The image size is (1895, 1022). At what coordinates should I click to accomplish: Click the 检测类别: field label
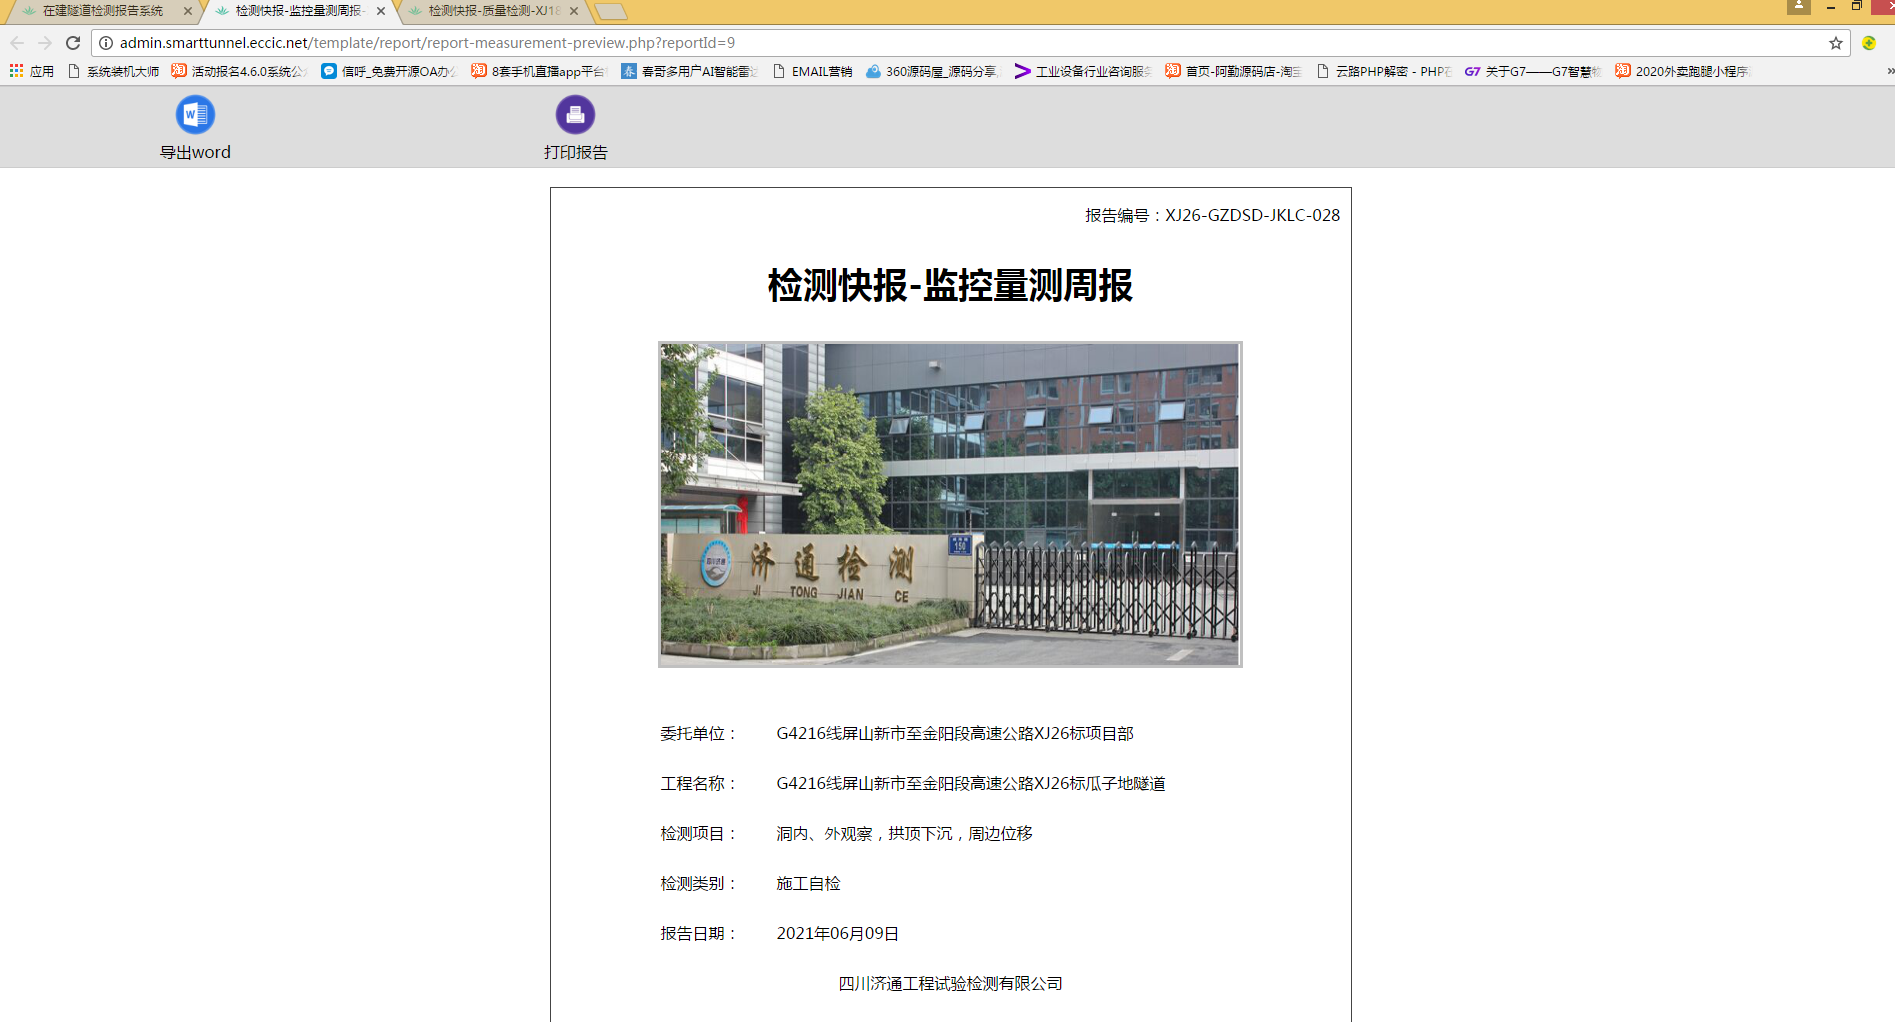699,883
